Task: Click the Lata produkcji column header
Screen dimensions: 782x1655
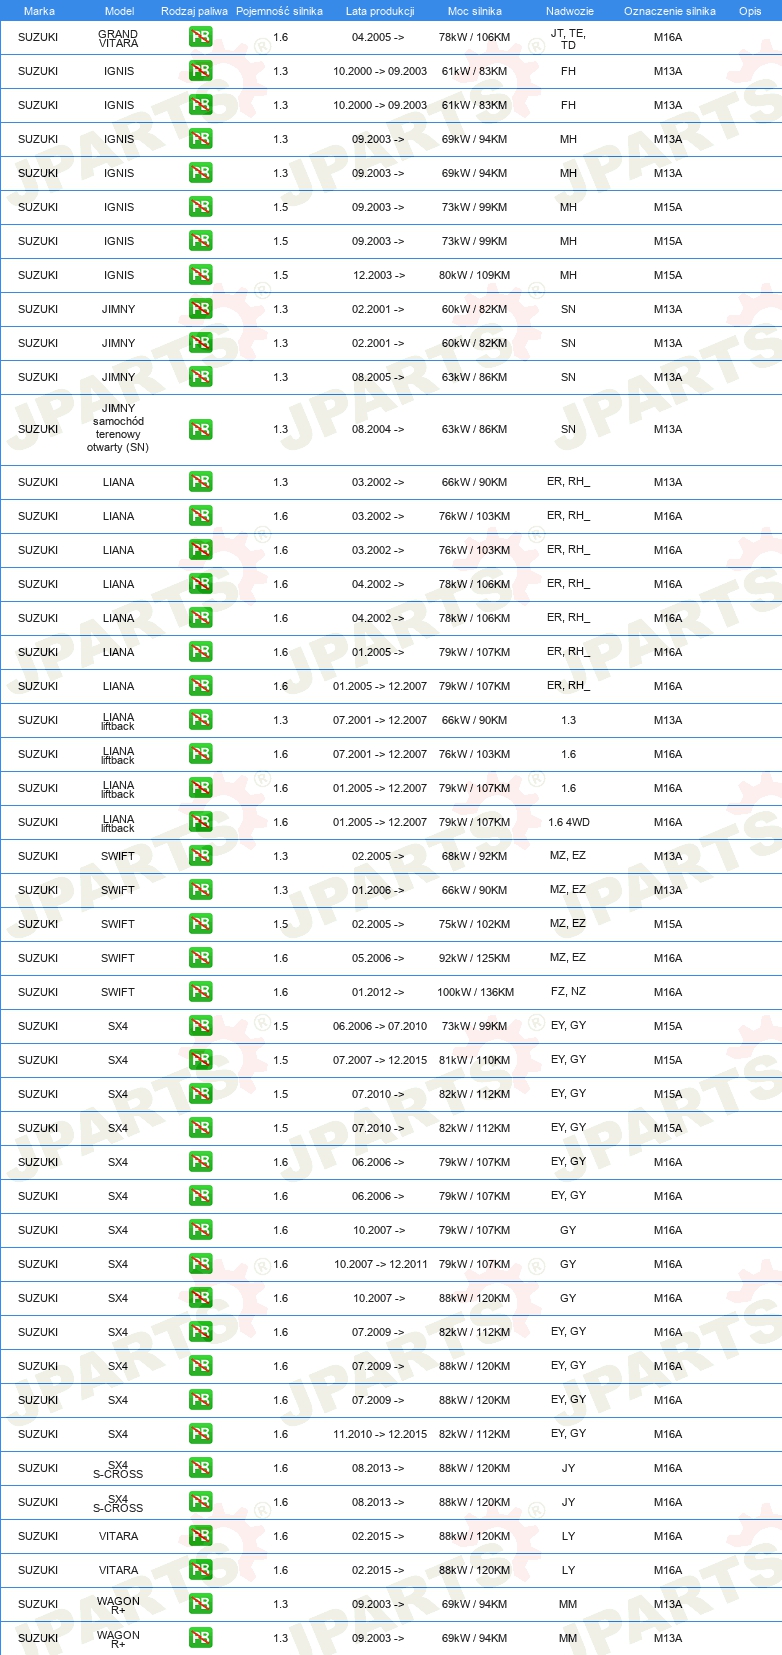Action: (380, 11)
